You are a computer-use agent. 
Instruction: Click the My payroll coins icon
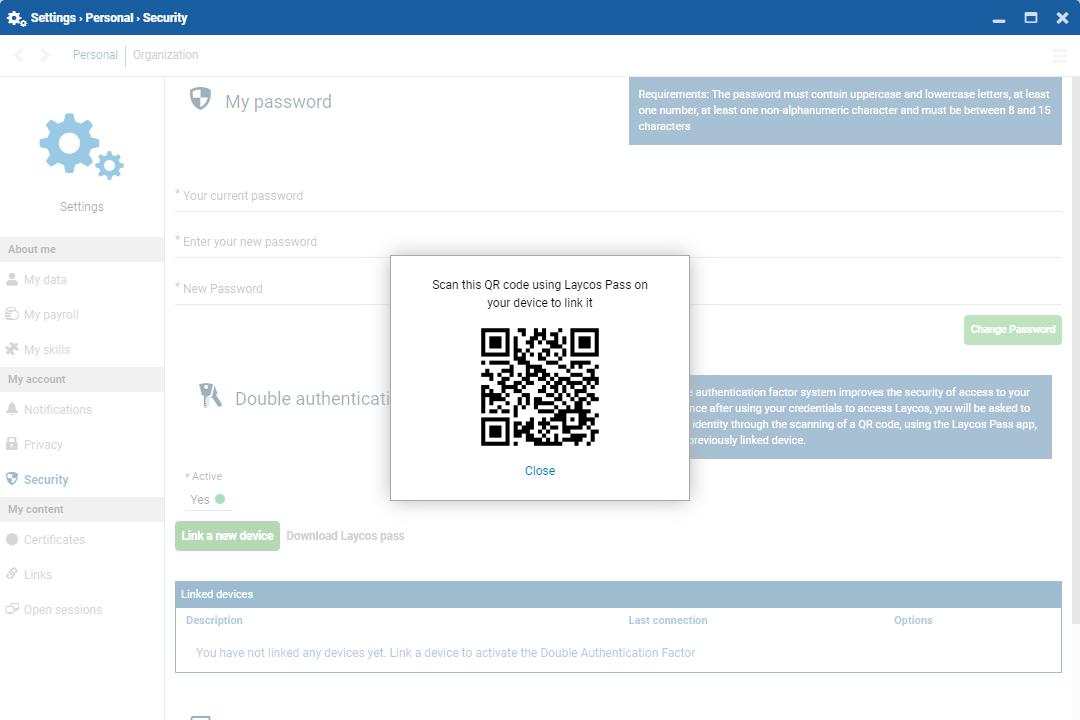click(x=12, y=314)
